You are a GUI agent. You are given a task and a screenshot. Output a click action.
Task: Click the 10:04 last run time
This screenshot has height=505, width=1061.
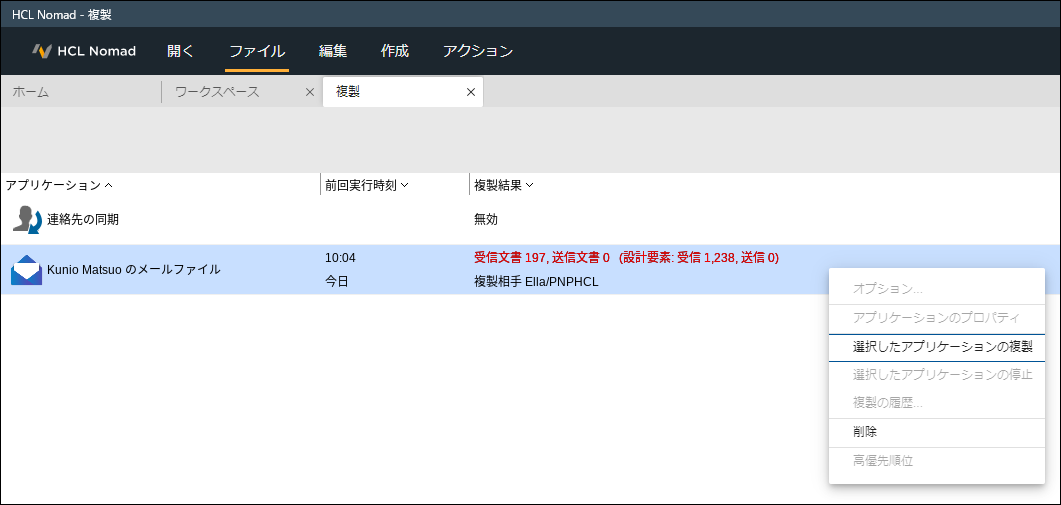tap(340, 257)
